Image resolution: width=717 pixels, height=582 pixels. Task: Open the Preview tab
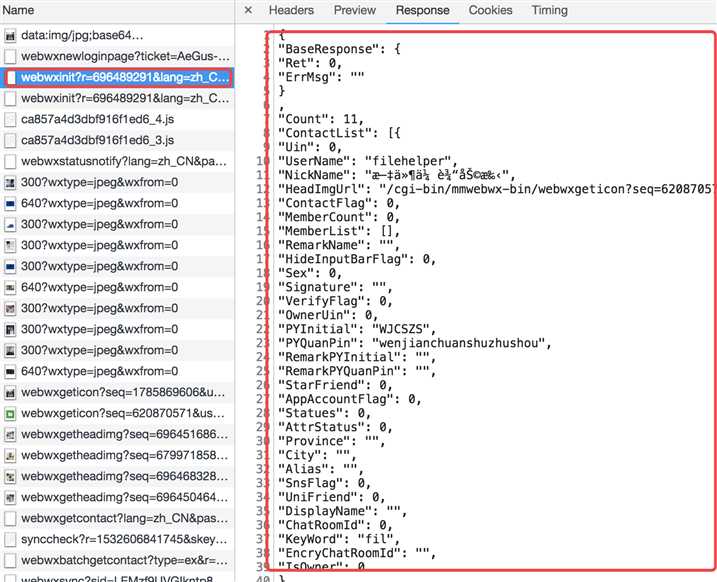[355, 10]
